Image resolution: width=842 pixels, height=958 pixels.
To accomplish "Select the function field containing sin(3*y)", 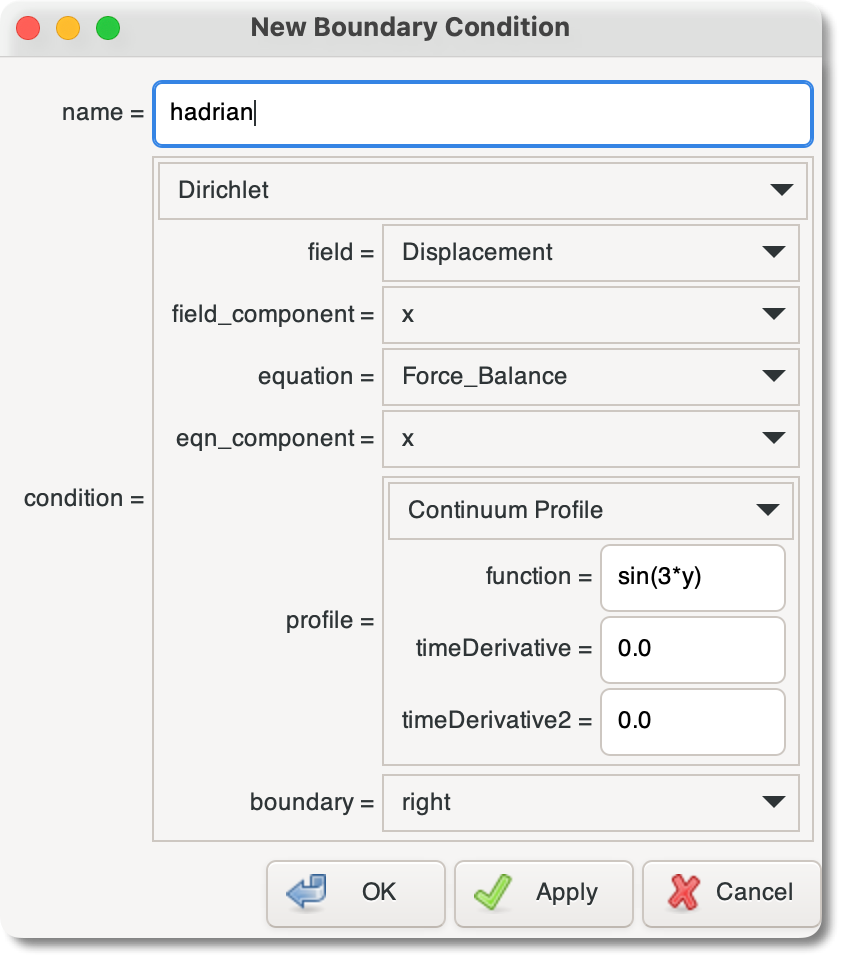I will [692, 578].
